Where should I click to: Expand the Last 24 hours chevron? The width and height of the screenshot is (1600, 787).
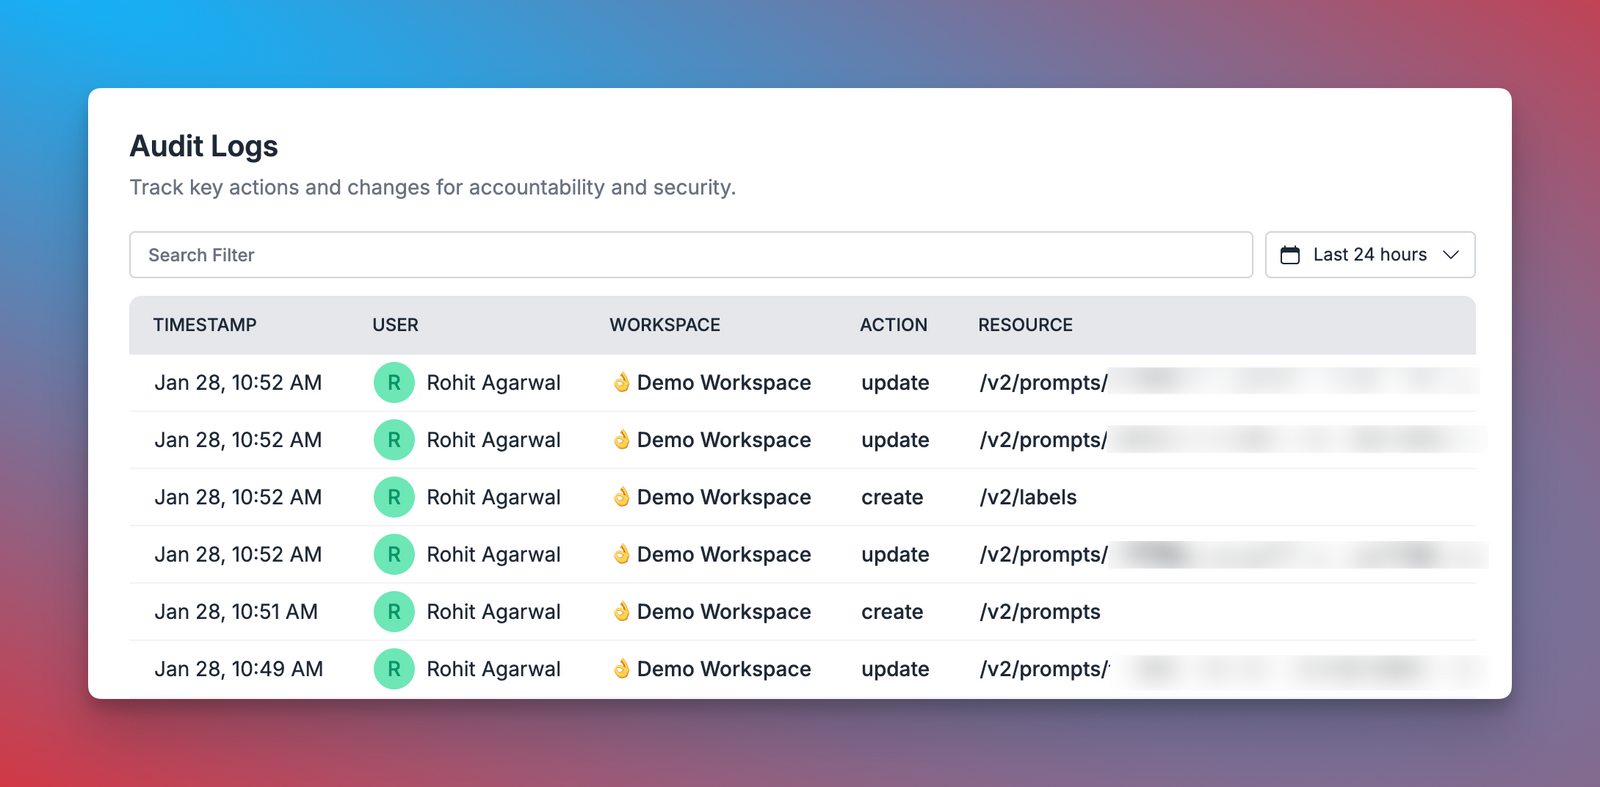click(x=1451, y=255)
